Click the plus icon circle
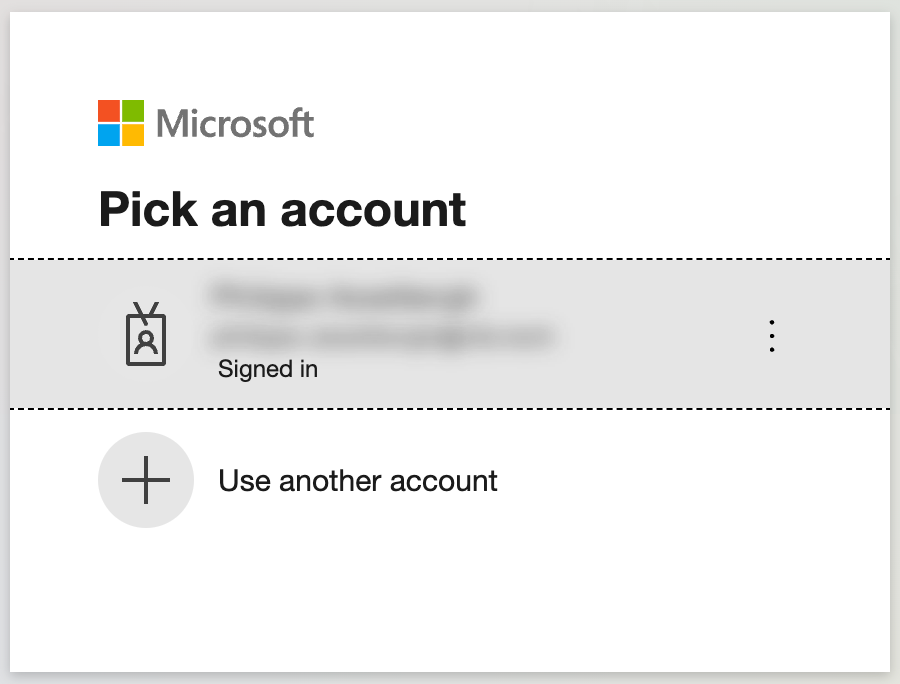This screenshot has height=684, width=900. pyautogui.click(x=146, y=480)
